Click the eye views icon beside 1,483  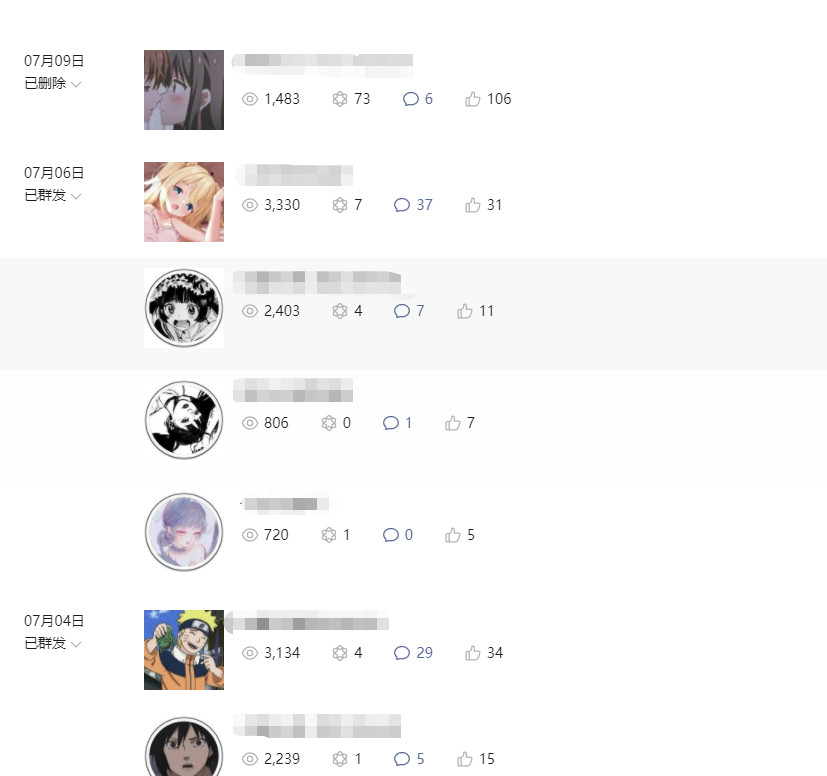249,99
